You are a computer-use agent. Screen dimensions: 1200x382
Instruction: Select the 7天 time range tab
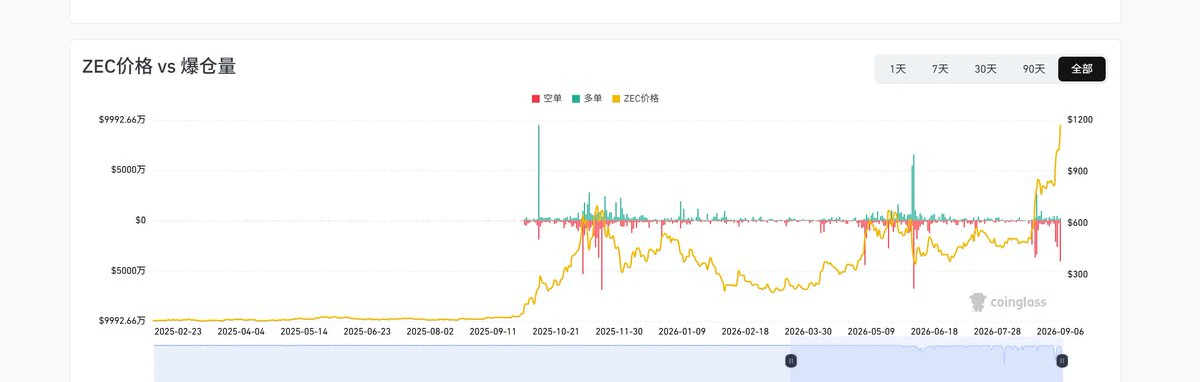point(940,69)
